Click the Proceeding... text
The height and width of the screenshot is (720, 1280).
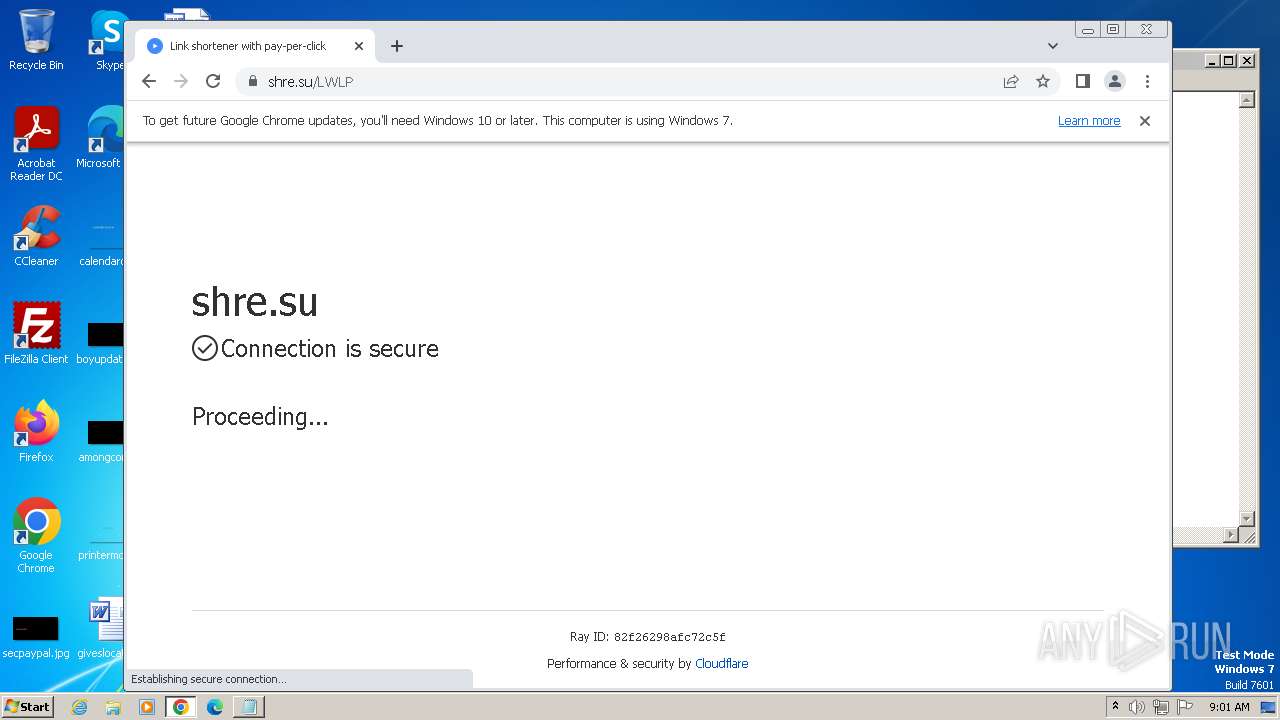click(x=260, y=416)
